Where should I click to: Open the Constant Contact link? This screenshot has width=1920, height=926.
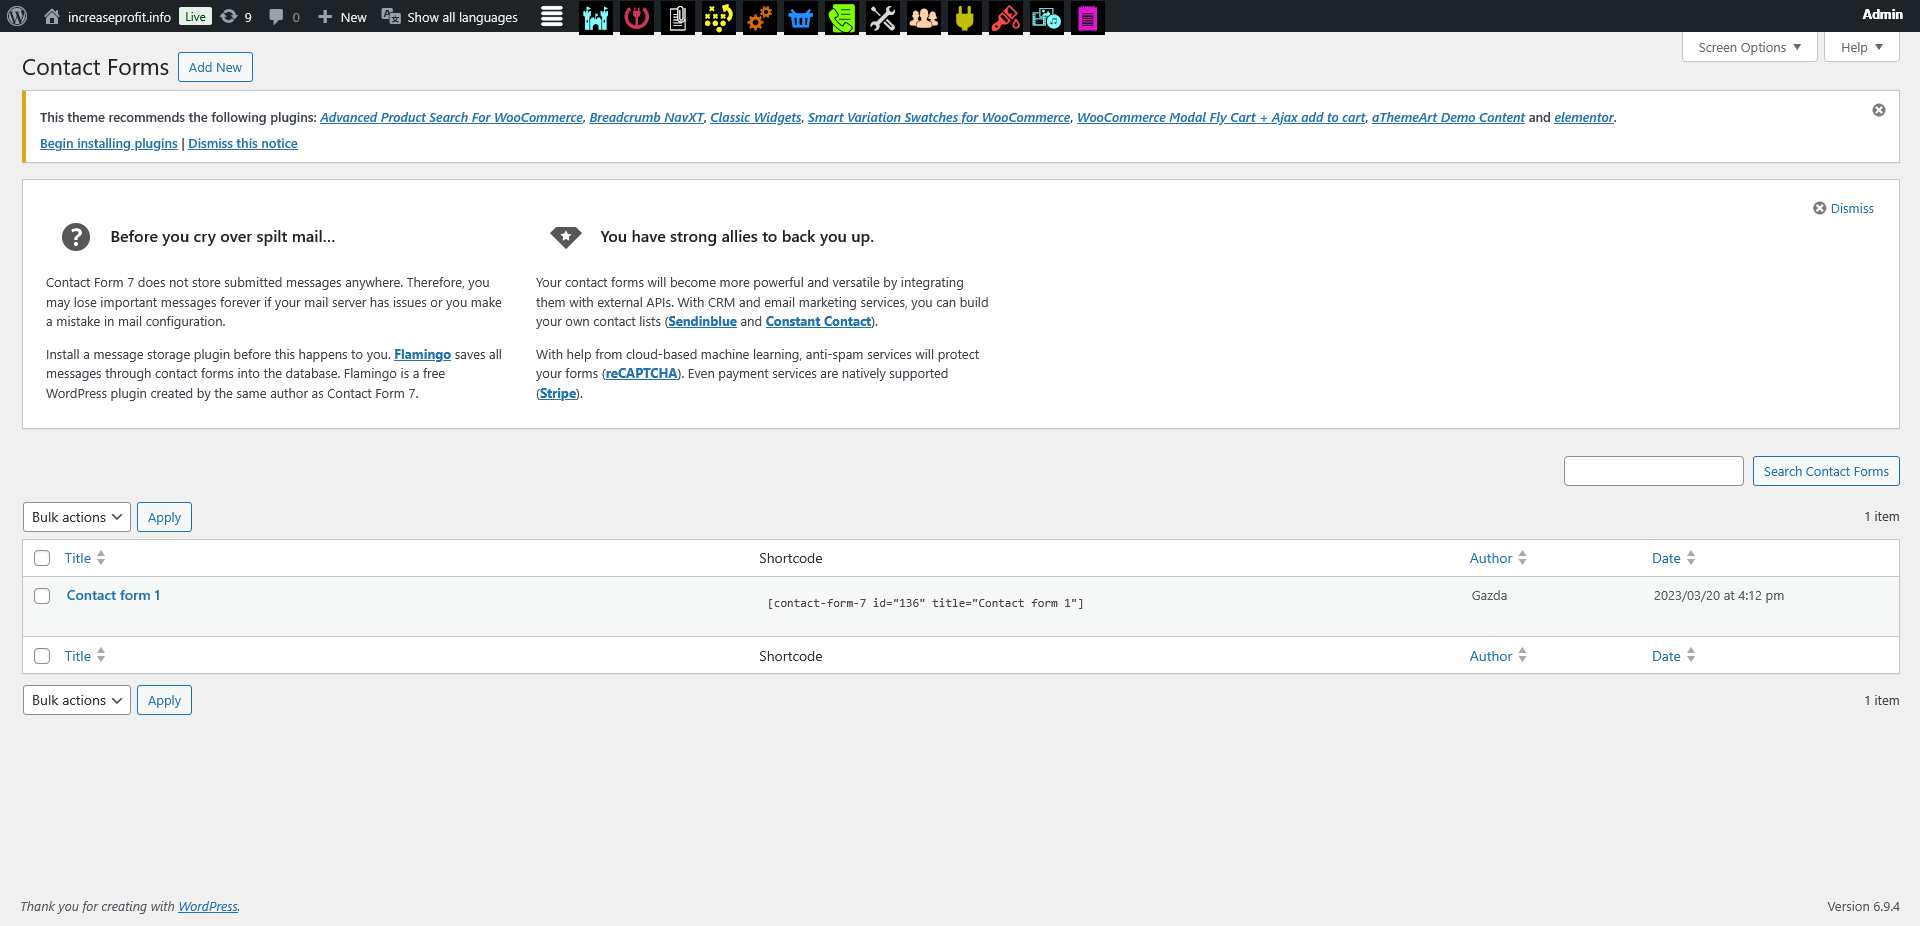(818, 321)
